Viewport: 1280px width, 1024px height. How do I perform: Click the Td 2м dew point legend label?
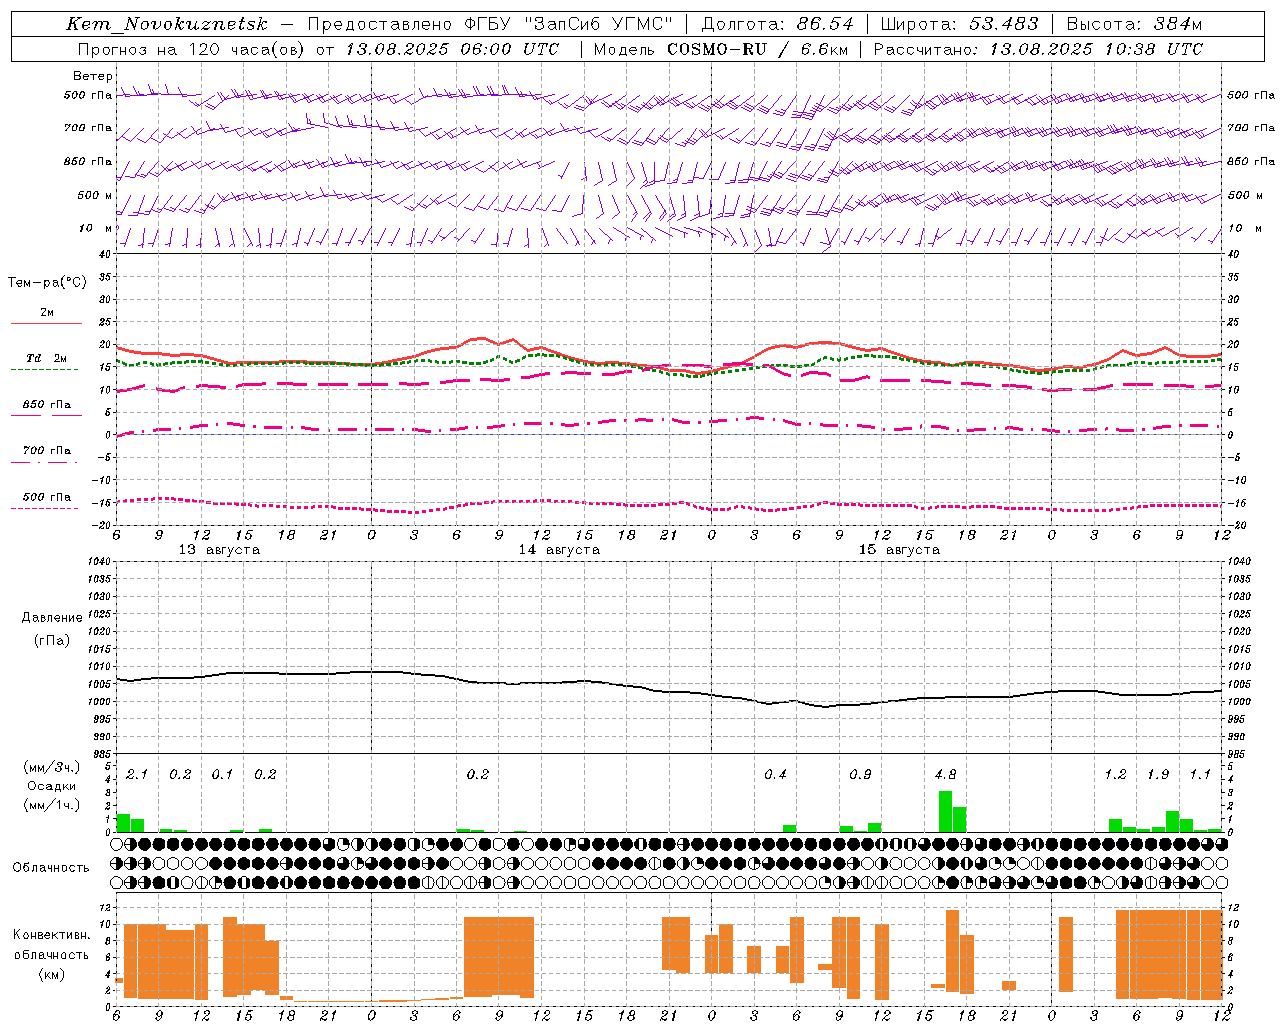coord(47,358)
